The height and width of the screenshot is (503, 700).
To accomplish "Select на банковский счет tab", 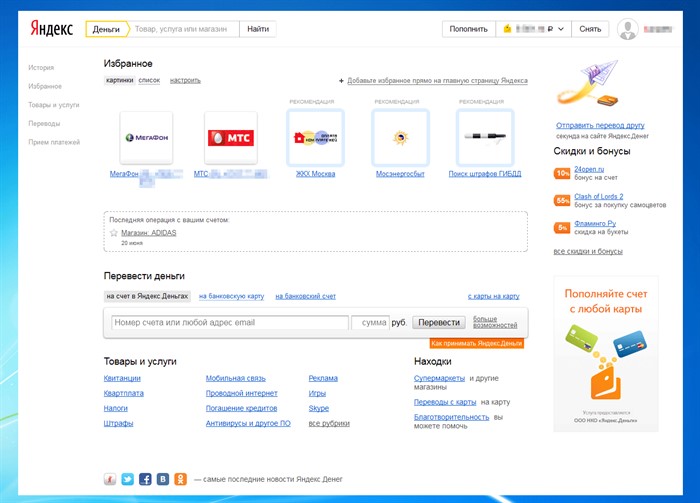I will [x=305, y=296].
